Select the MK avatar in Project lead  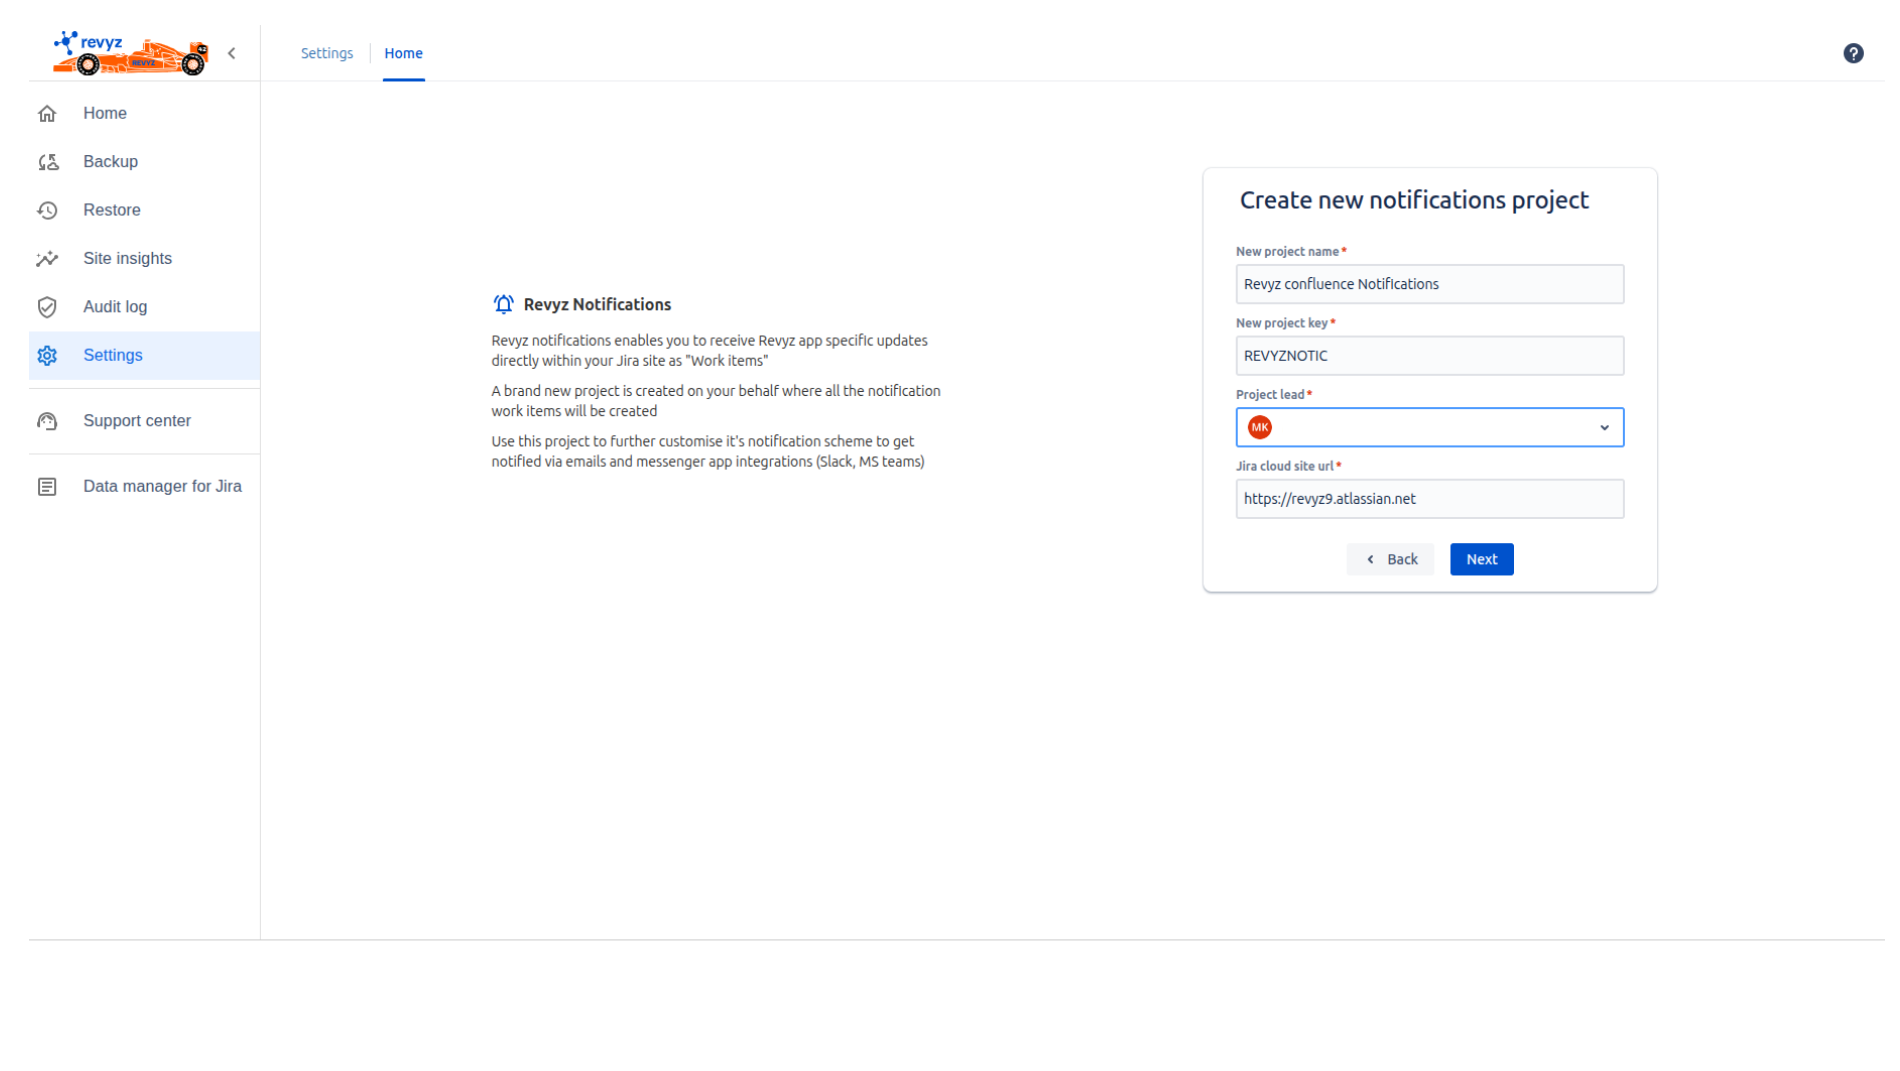(x=1260, y=428)
